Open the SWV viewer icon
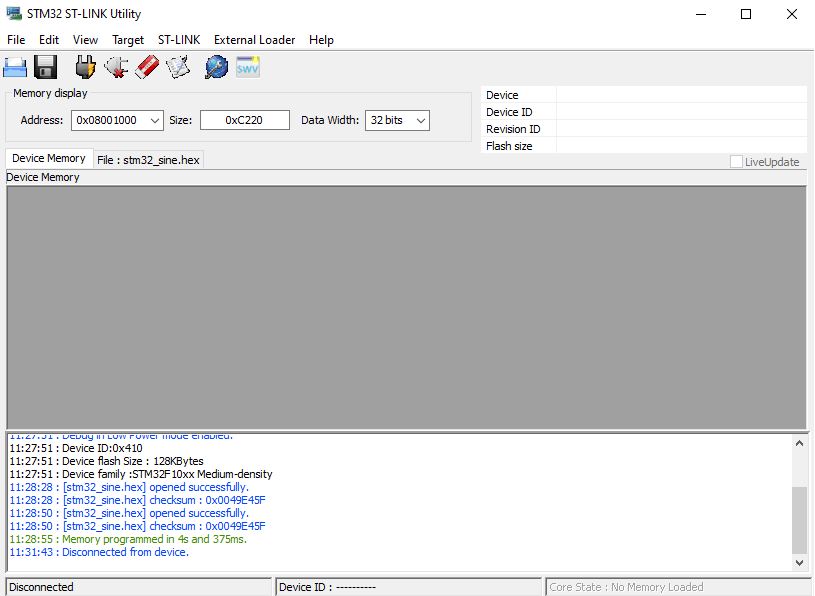Screen dimensions: 815x596 tap(247, 67)
